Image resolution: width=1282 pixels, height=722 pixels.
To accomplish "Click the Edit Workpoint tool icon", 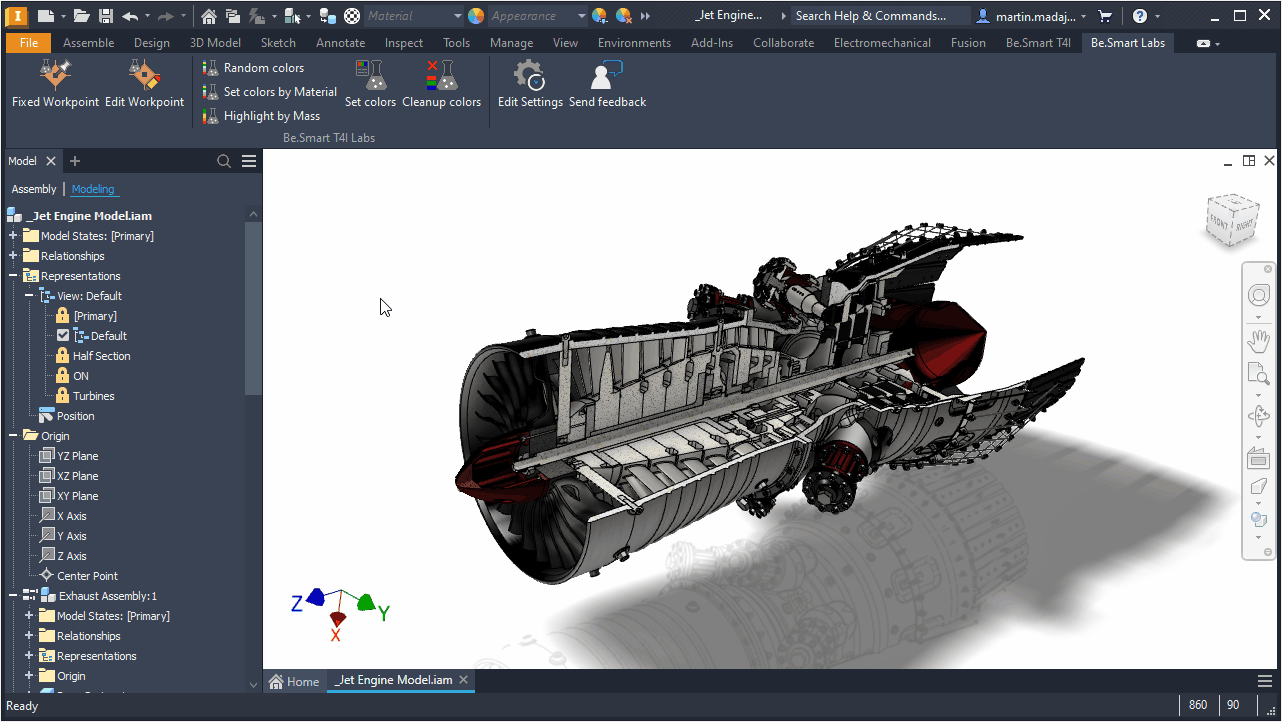I will click(144, 75).
